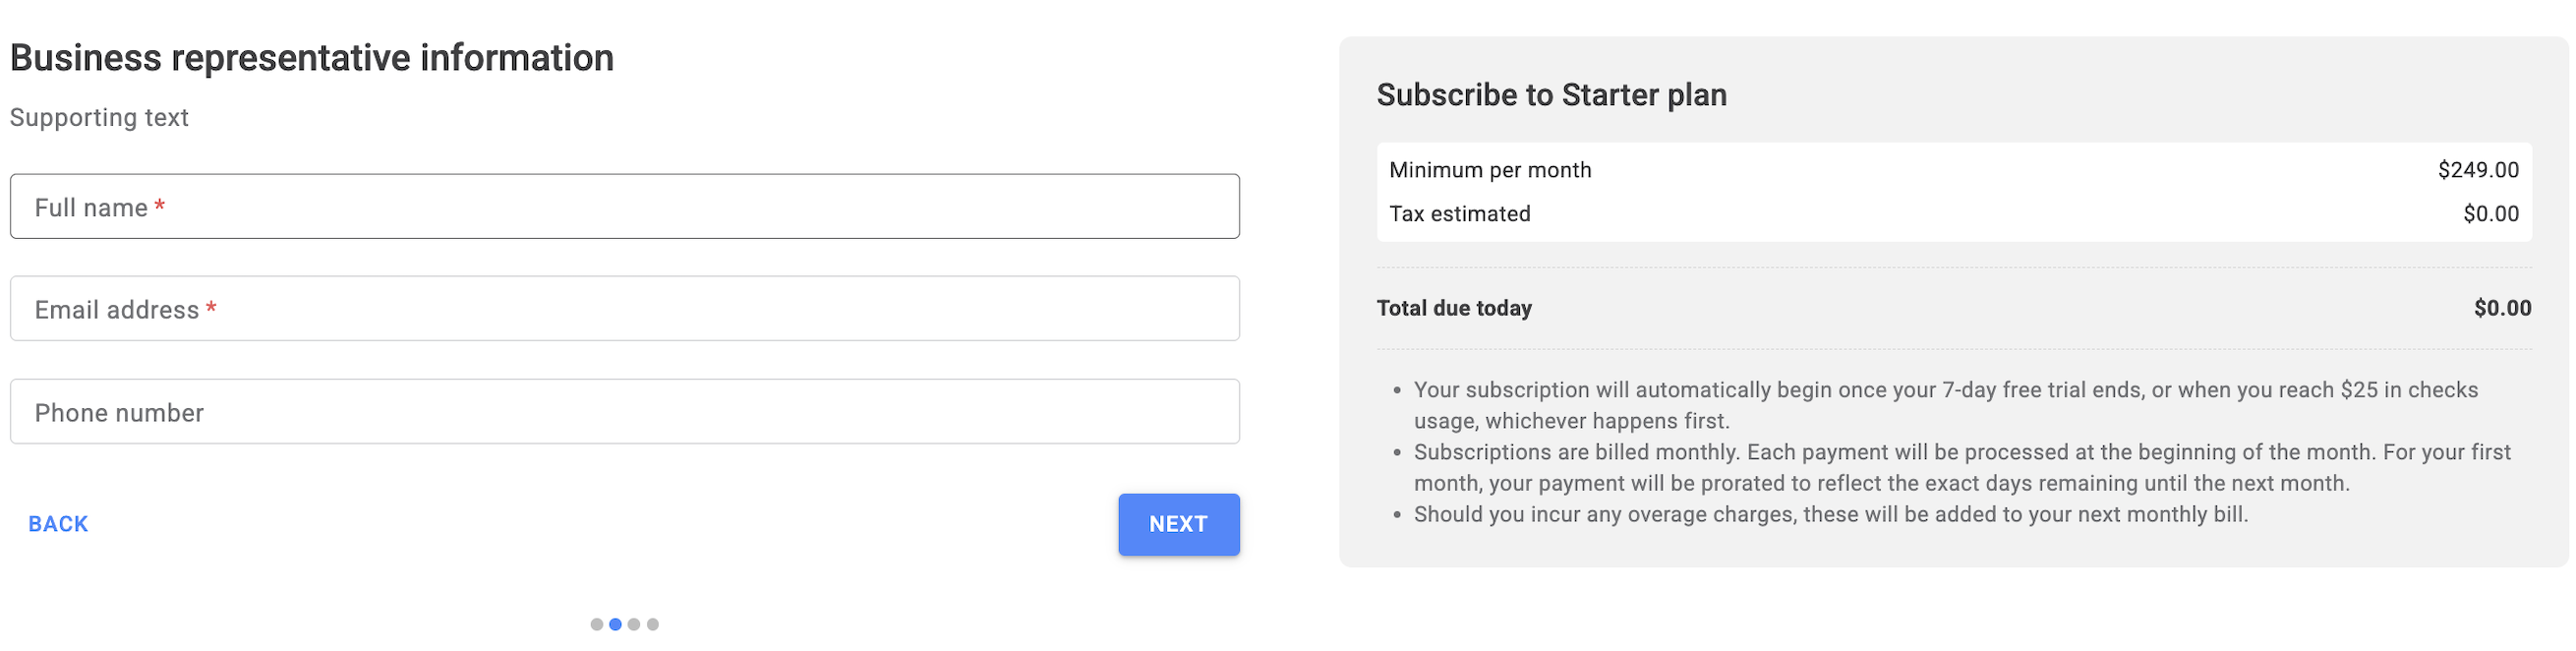Click the overage charges bullet text
The height and width of the screenshot is (651, 2576).
tap(1830, 515)
